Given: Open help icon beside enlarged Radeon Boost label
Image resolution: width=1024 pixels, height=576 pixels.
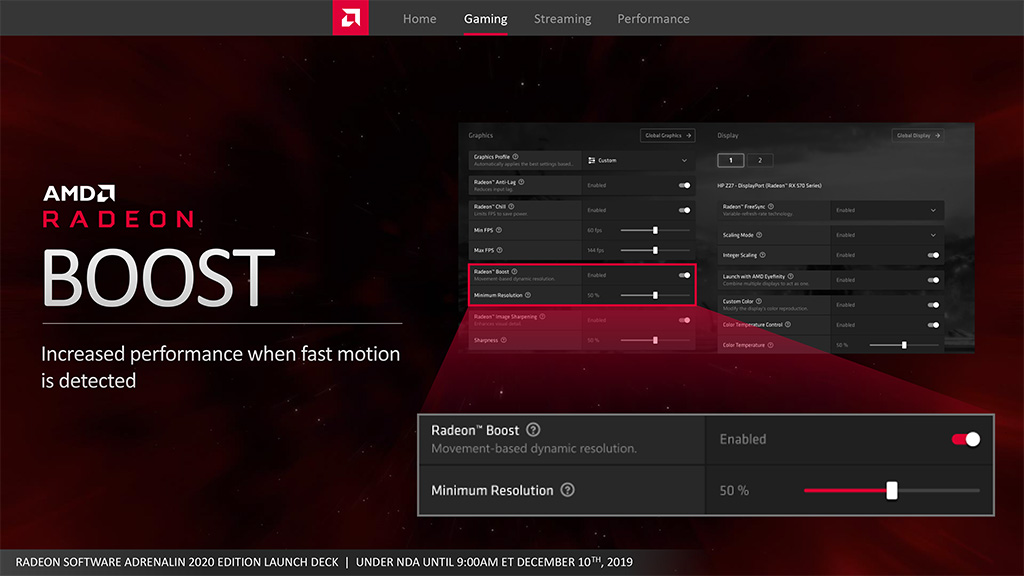Looking at the screenshot, I should pyautogui.click(x=533, y=430).
